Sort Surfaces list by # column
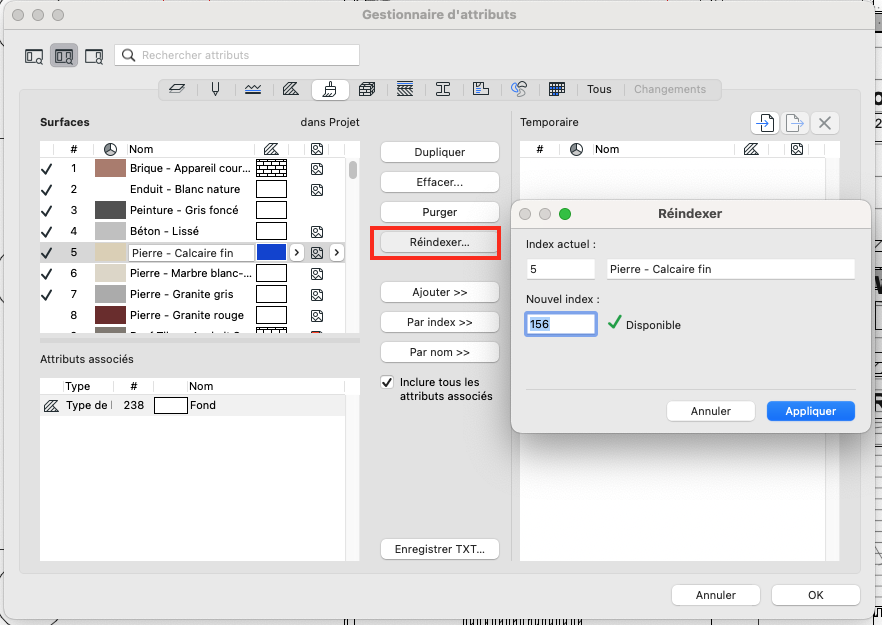Viewport: 882px width, 625px height. (74, 149)
